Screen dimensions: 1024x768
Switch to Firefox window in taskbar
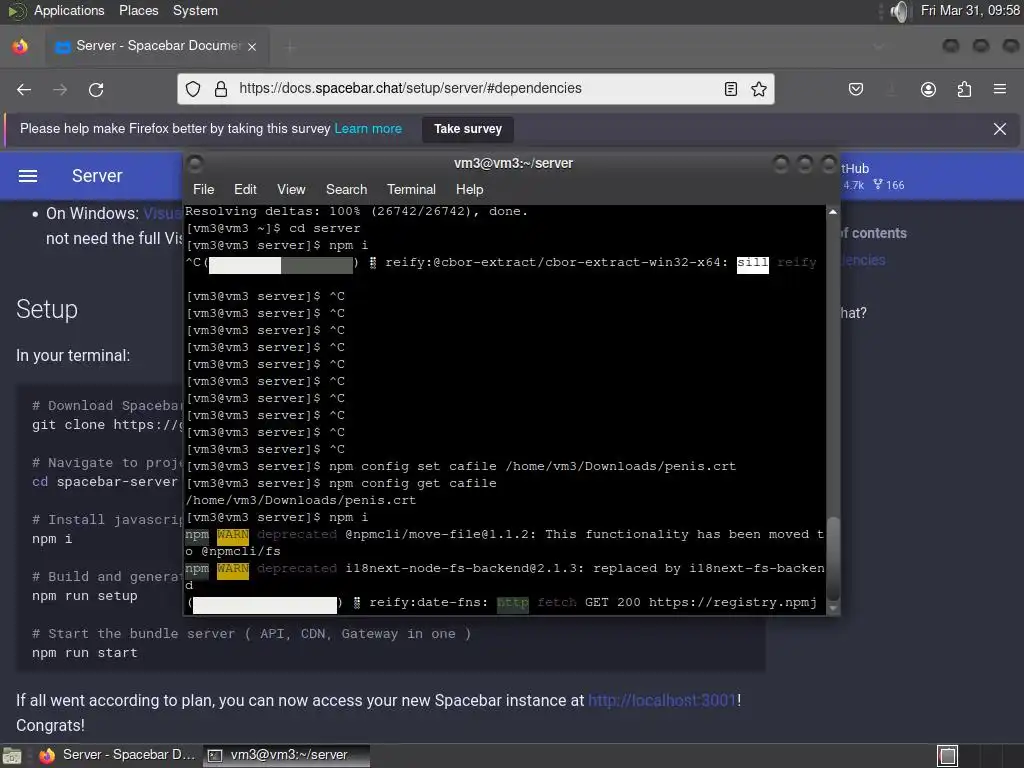point(118,755)
